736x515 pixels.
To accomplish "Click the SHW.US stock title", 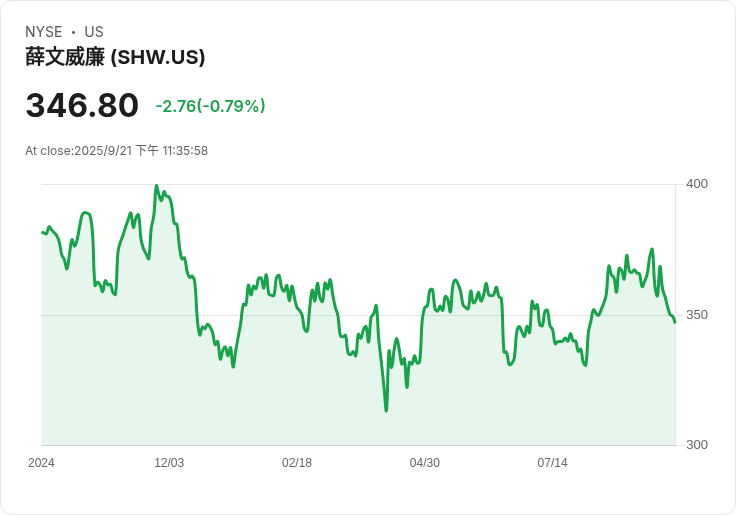I will pyautogui.click(x=115, y=57).
